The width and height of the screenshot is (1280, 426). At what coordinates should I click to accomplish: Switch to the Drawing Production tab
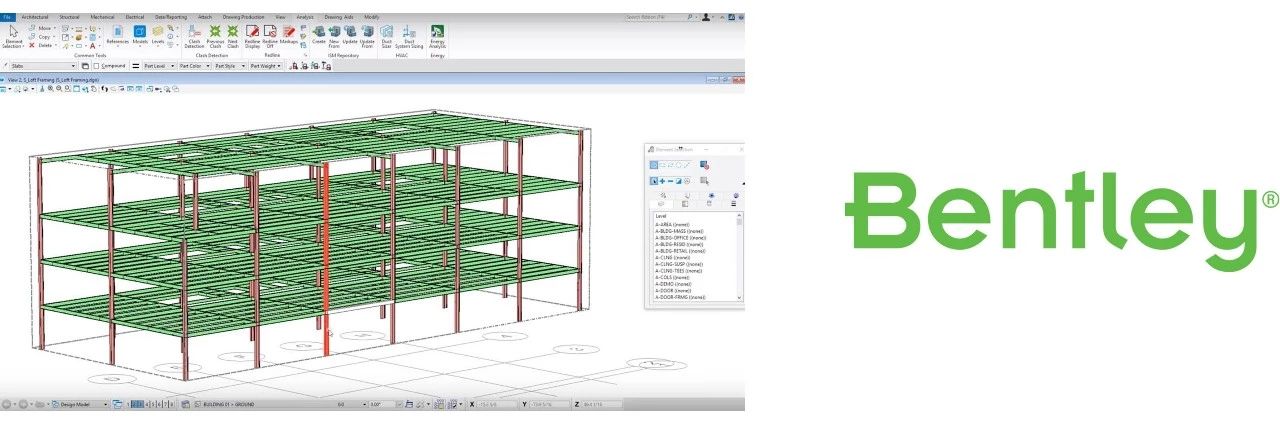point(244,17)
